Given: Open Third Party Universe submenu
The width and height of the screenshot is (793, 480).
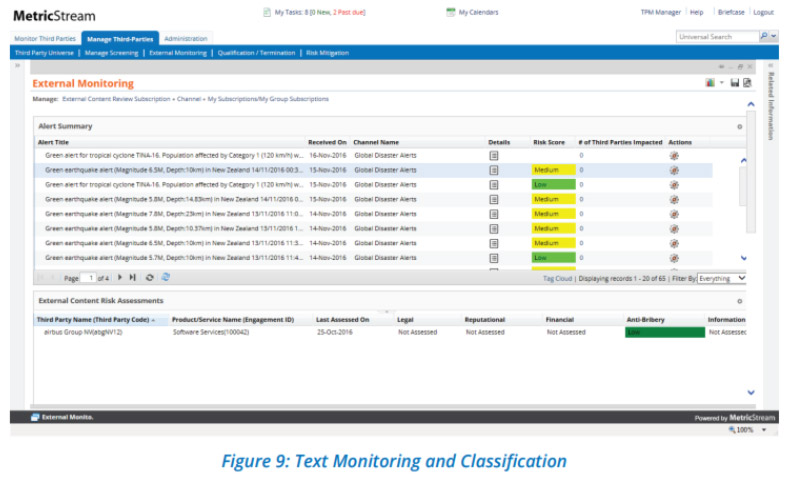Looking at the screenshot, I should [44, 53].
